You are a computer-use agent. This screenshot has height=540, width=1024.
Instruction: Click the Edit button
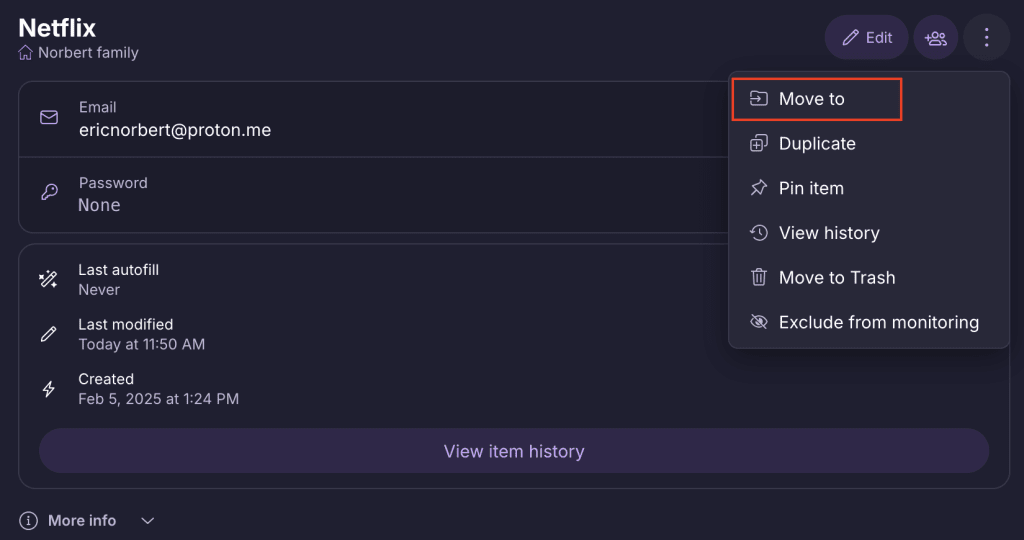[867, 38]
